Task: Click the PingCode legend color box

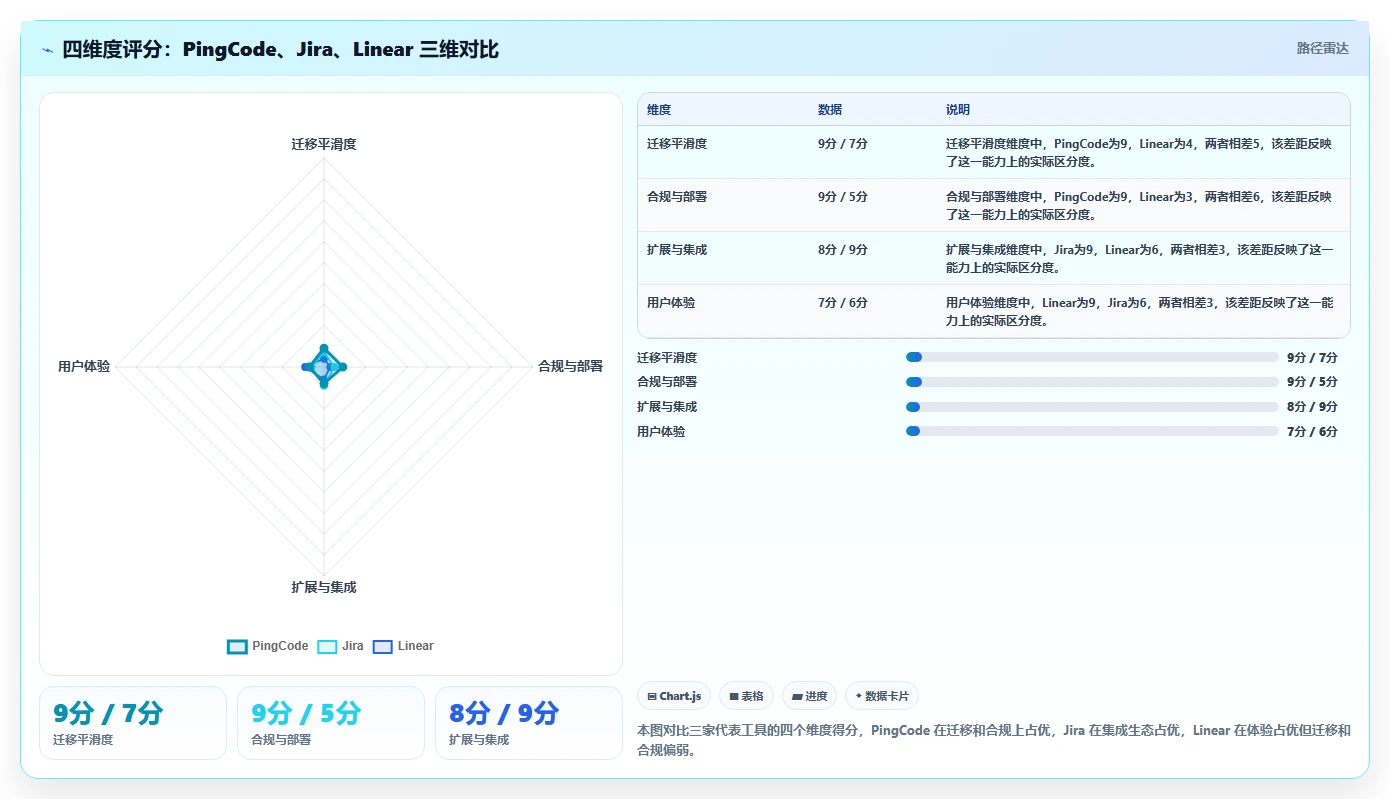Action: (237, 647)
